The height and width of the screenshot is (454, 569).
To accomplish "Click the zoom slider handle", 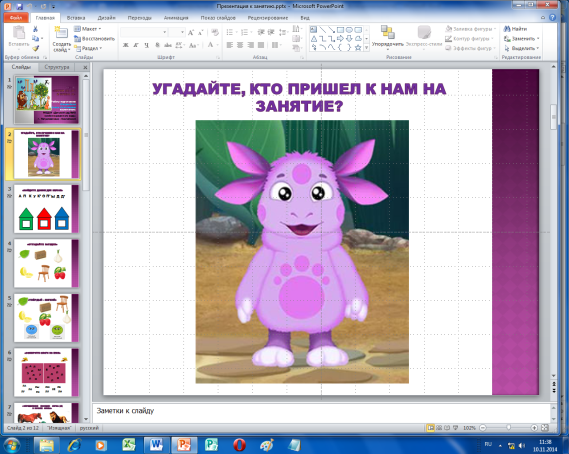I will coord(508,428).
